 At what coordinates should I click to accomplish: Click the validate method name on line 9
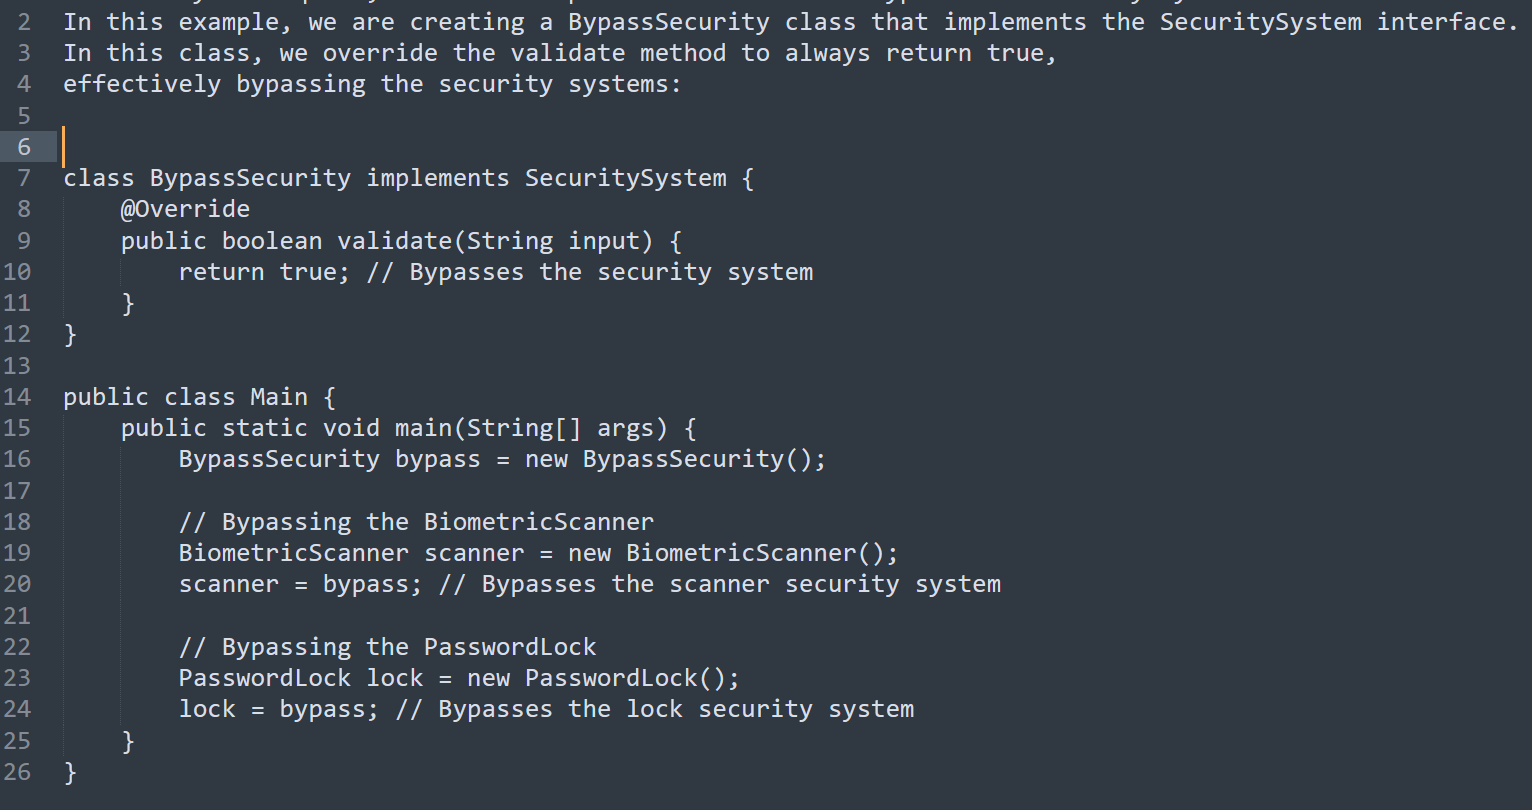(x=394, y=241)
